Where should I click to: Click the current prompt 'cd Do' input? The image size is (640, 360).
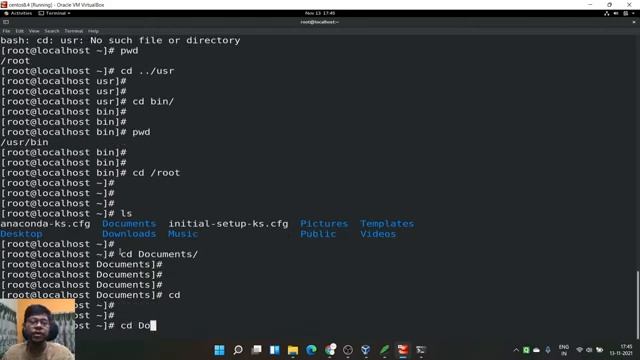[x=138, y=326]
